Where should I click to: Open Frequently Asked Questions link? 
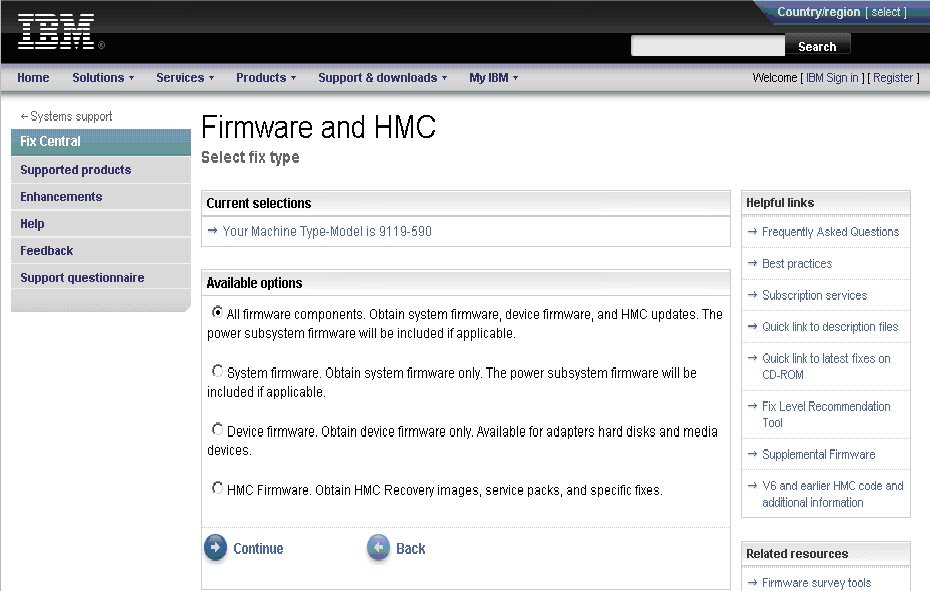click(830, 232)
